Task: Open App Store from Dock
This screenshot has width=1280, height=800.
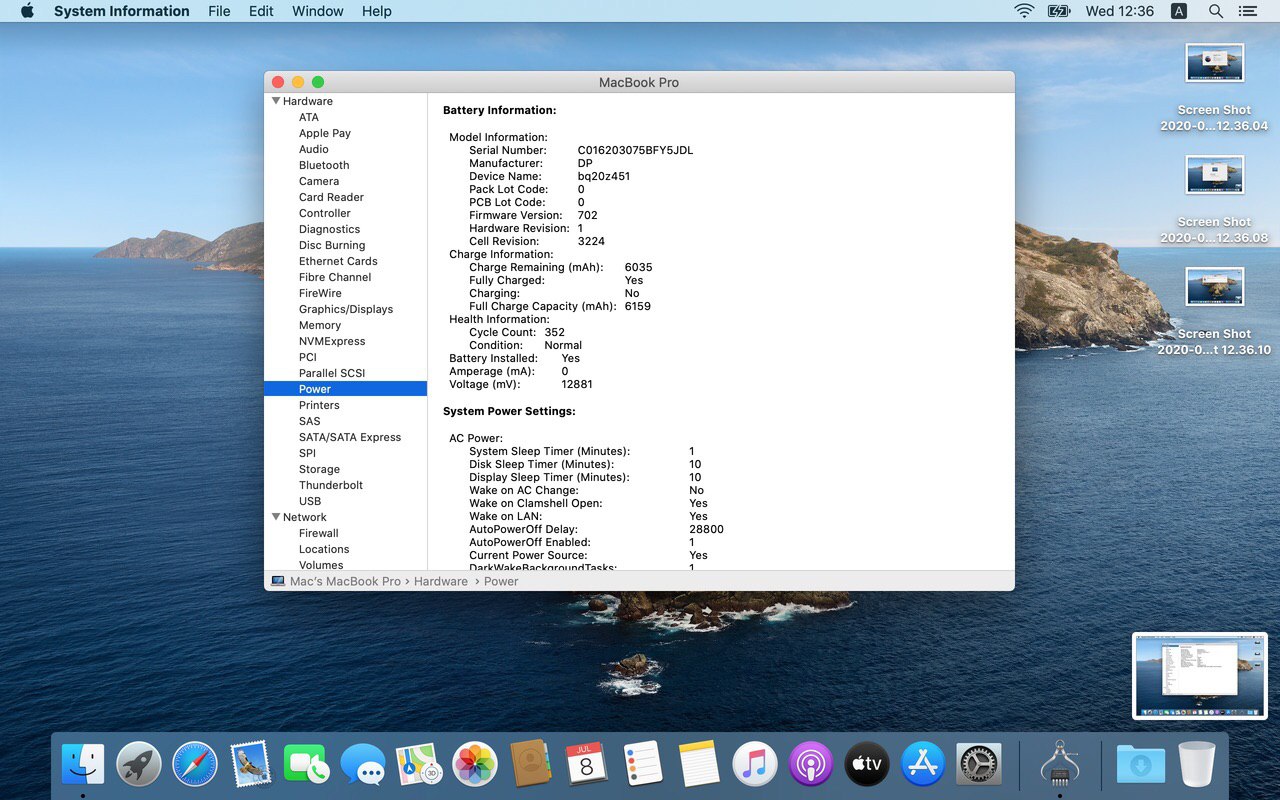Action: pos(923,765)
